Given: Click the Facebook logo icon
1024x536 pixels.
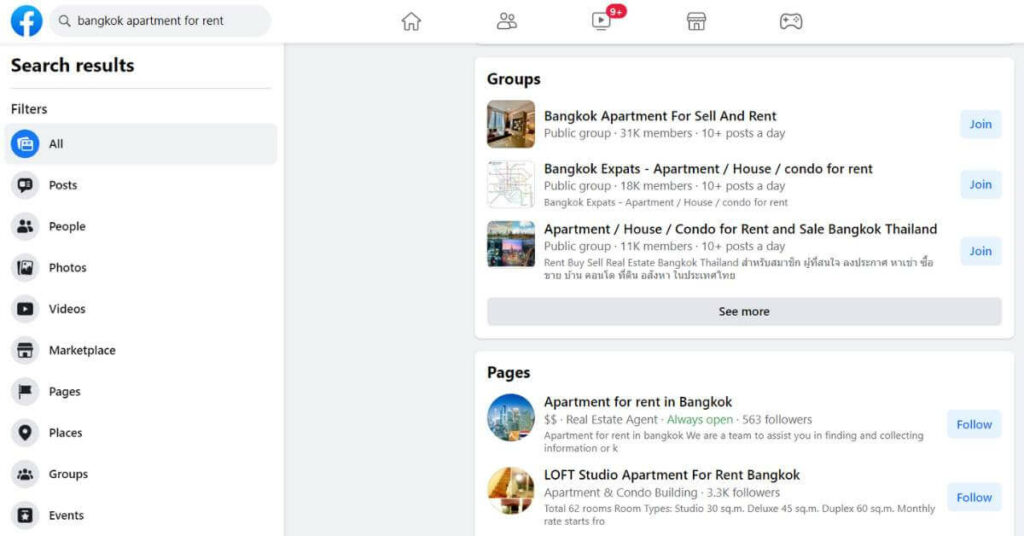Looking at the screenshot, I should (27, 21).
